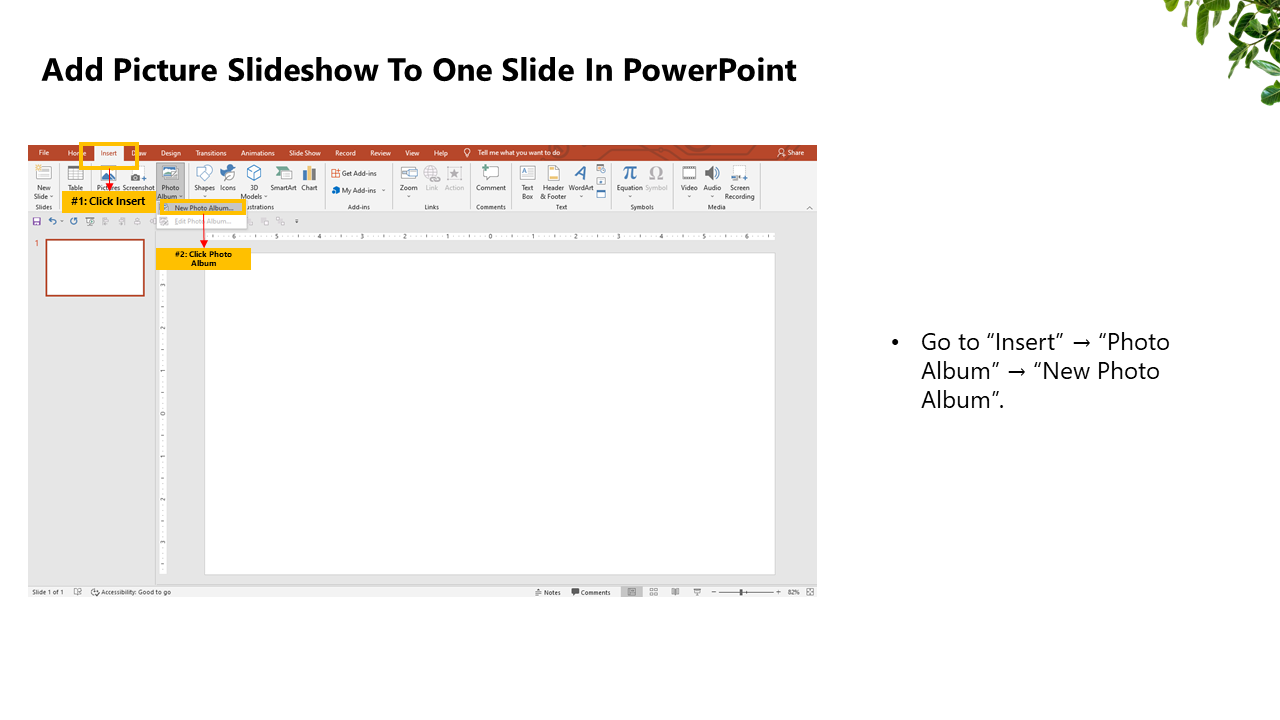Open the Zoom ribbon button
The image size is (1280, 720).
point(409,181)
